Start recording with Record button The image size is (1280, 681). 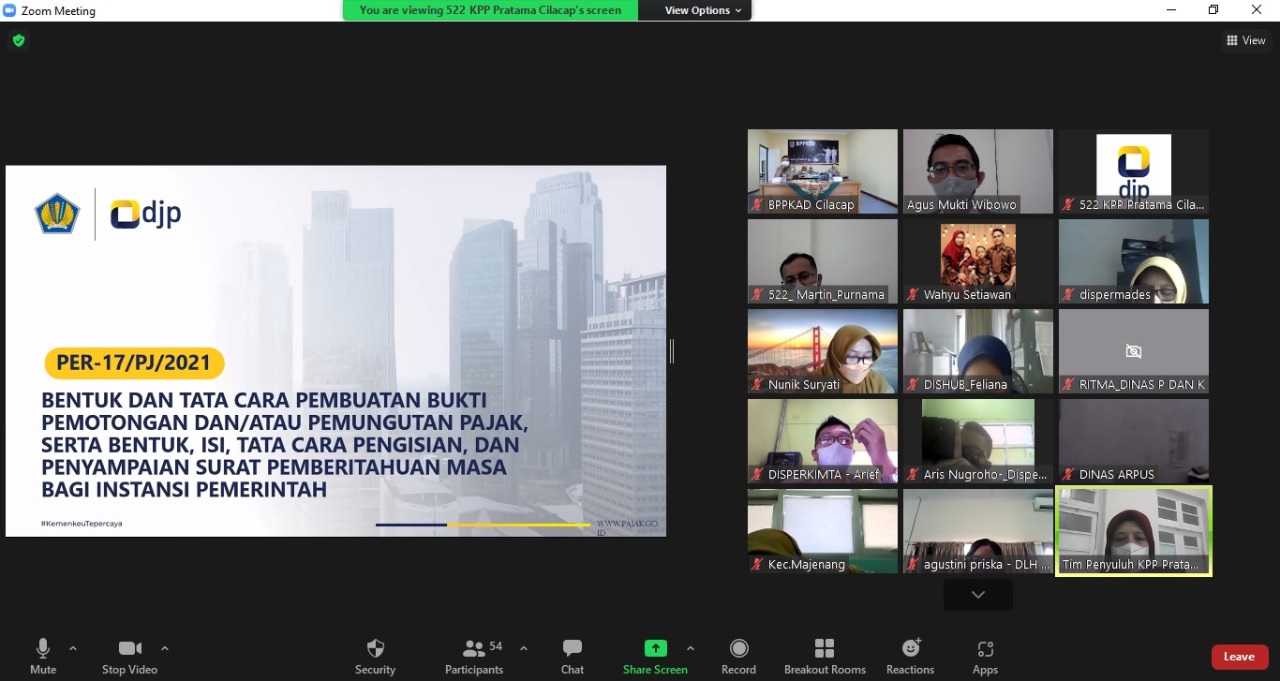[x=738, y=656]
